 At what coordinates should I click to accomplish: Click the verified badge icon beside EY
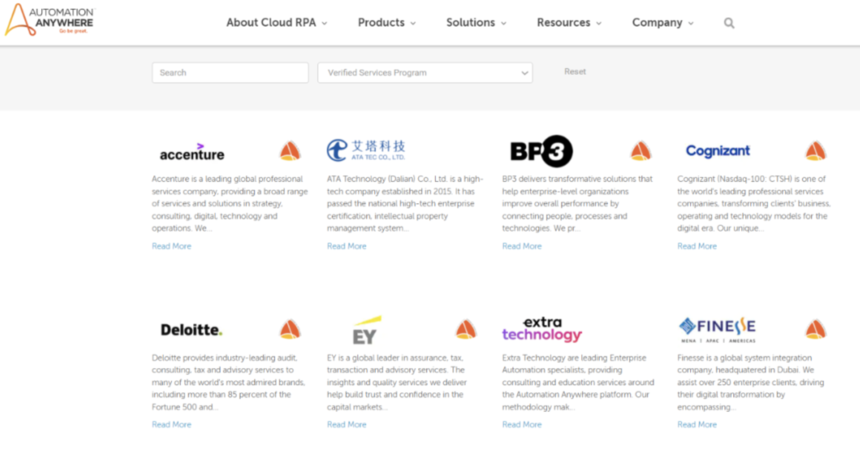point(466,329)
